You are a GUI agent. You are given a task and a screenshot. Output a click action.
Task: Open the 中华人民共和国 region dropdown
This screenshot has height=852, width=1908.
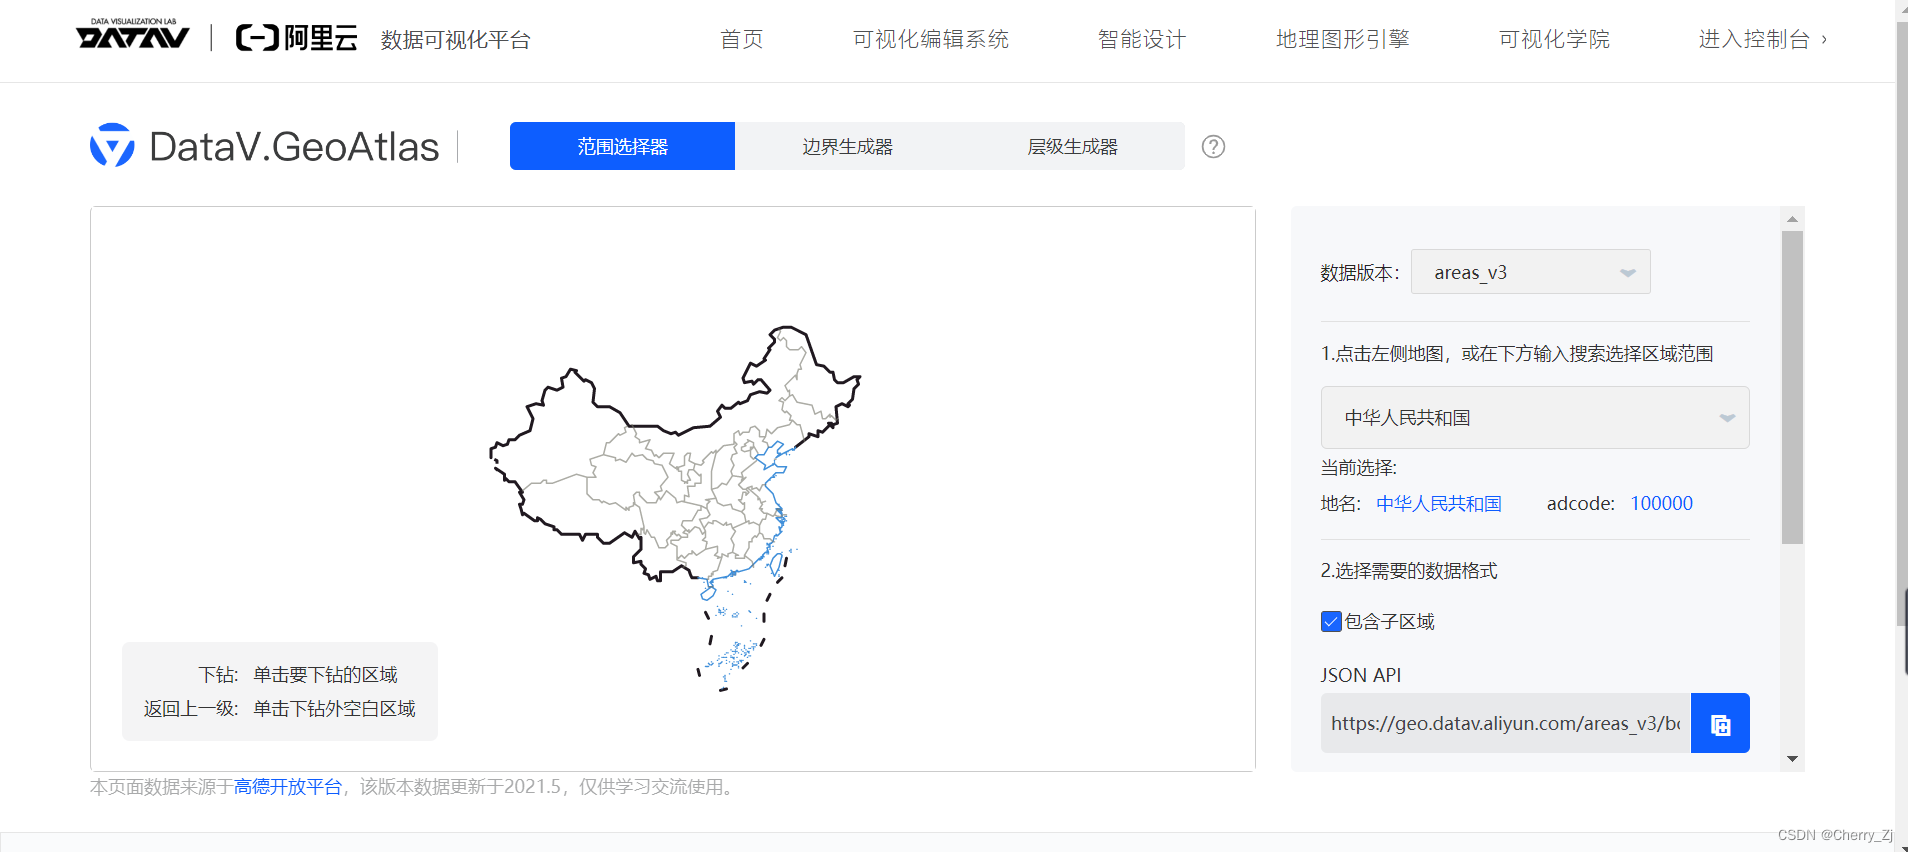(1535, 417)
